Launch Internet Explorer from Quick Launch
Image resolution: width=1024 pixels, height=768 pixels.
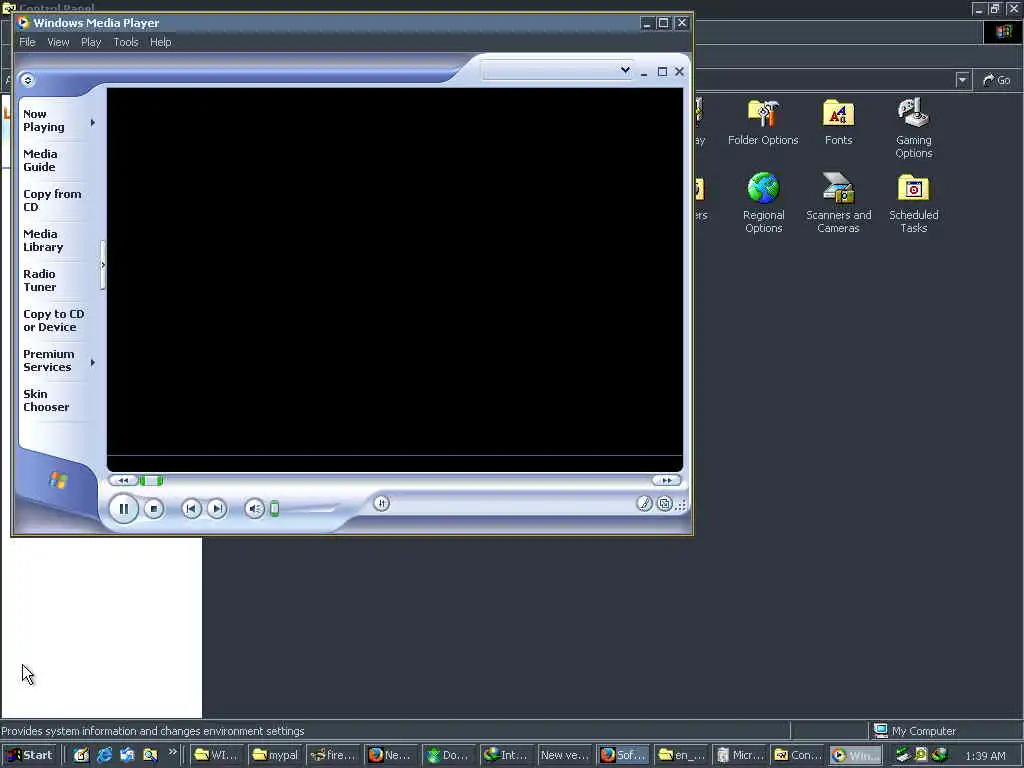[x=104, y=755]
